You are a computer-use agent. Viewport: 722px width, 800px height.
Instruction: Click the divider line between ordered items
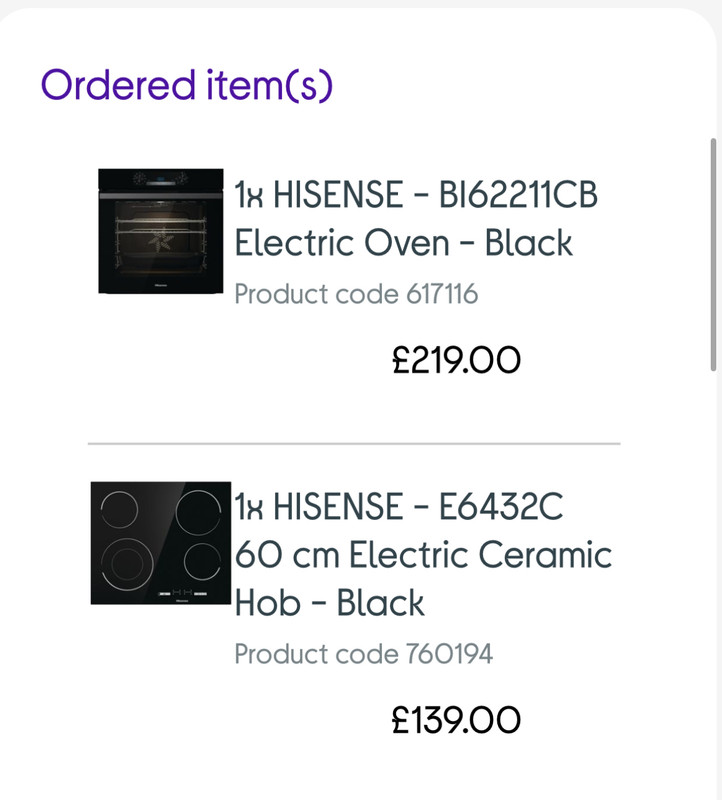coord(354,444)
